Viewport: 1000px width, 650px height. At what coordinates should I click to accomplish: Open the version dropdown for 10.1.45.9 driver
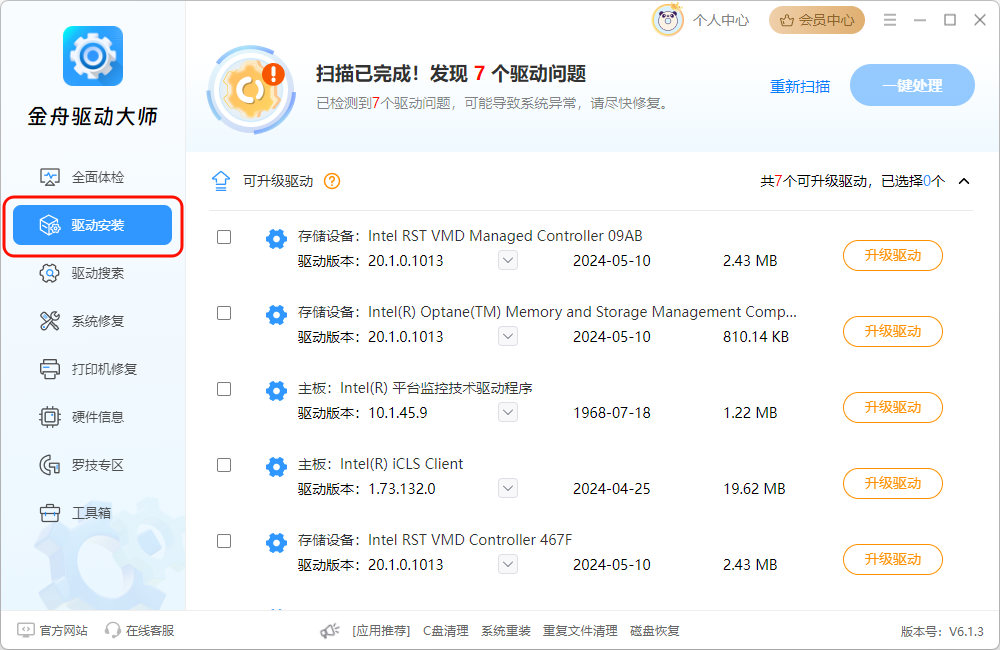tap(508, 412)
